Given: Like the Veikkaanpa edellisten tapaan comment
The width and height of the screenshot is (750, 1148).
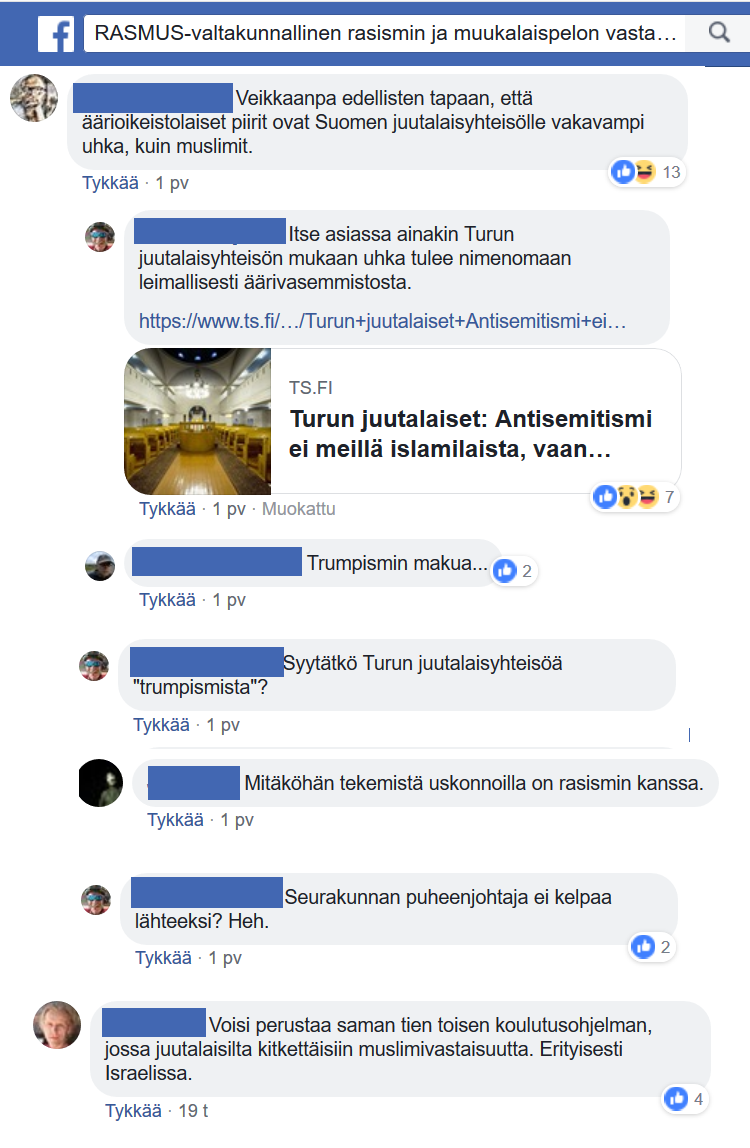Looking at the screenshot, I should coord(110,183).
